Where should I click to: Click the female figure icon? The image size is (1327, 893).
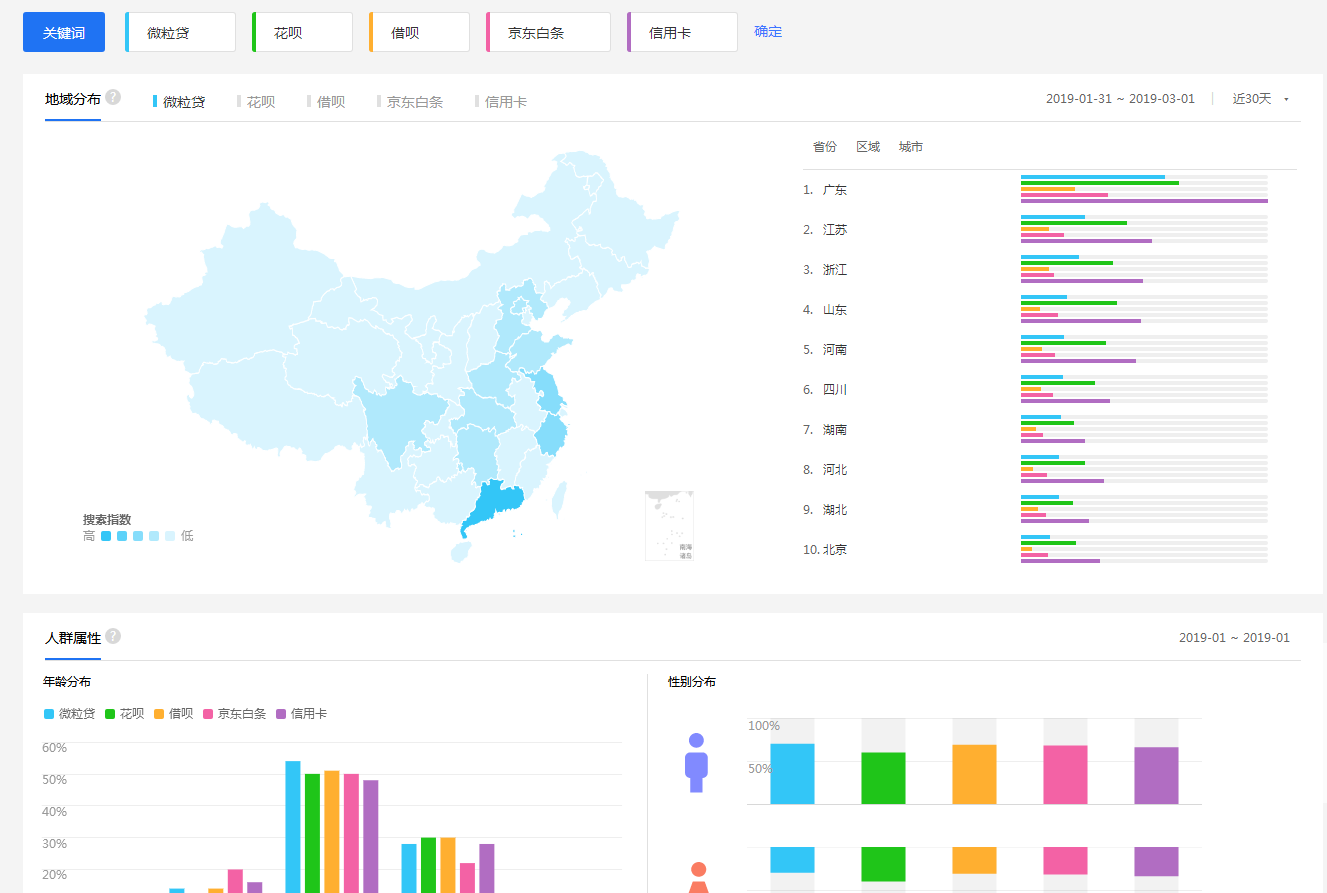click(x=698, y=877)
